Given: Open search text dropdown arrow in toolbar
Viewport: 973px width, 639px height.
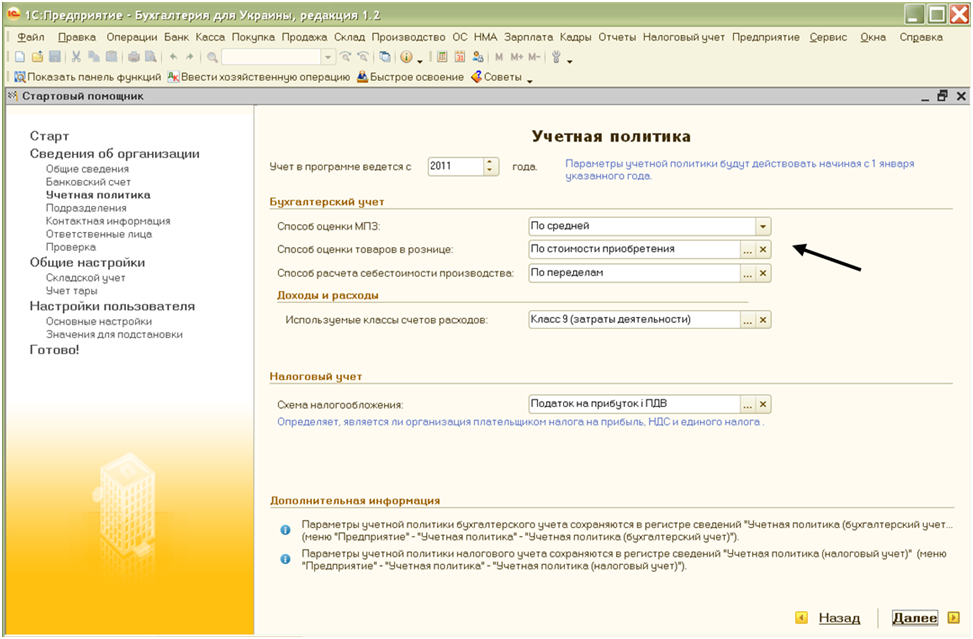Looking at the screenshot, I should [x=328, y=57].
